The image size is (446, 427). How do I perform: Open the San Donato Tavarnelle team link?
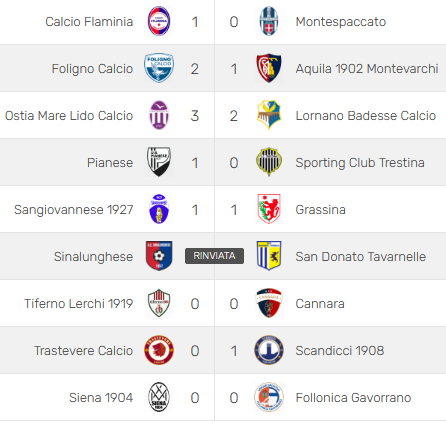coord(361,257)
